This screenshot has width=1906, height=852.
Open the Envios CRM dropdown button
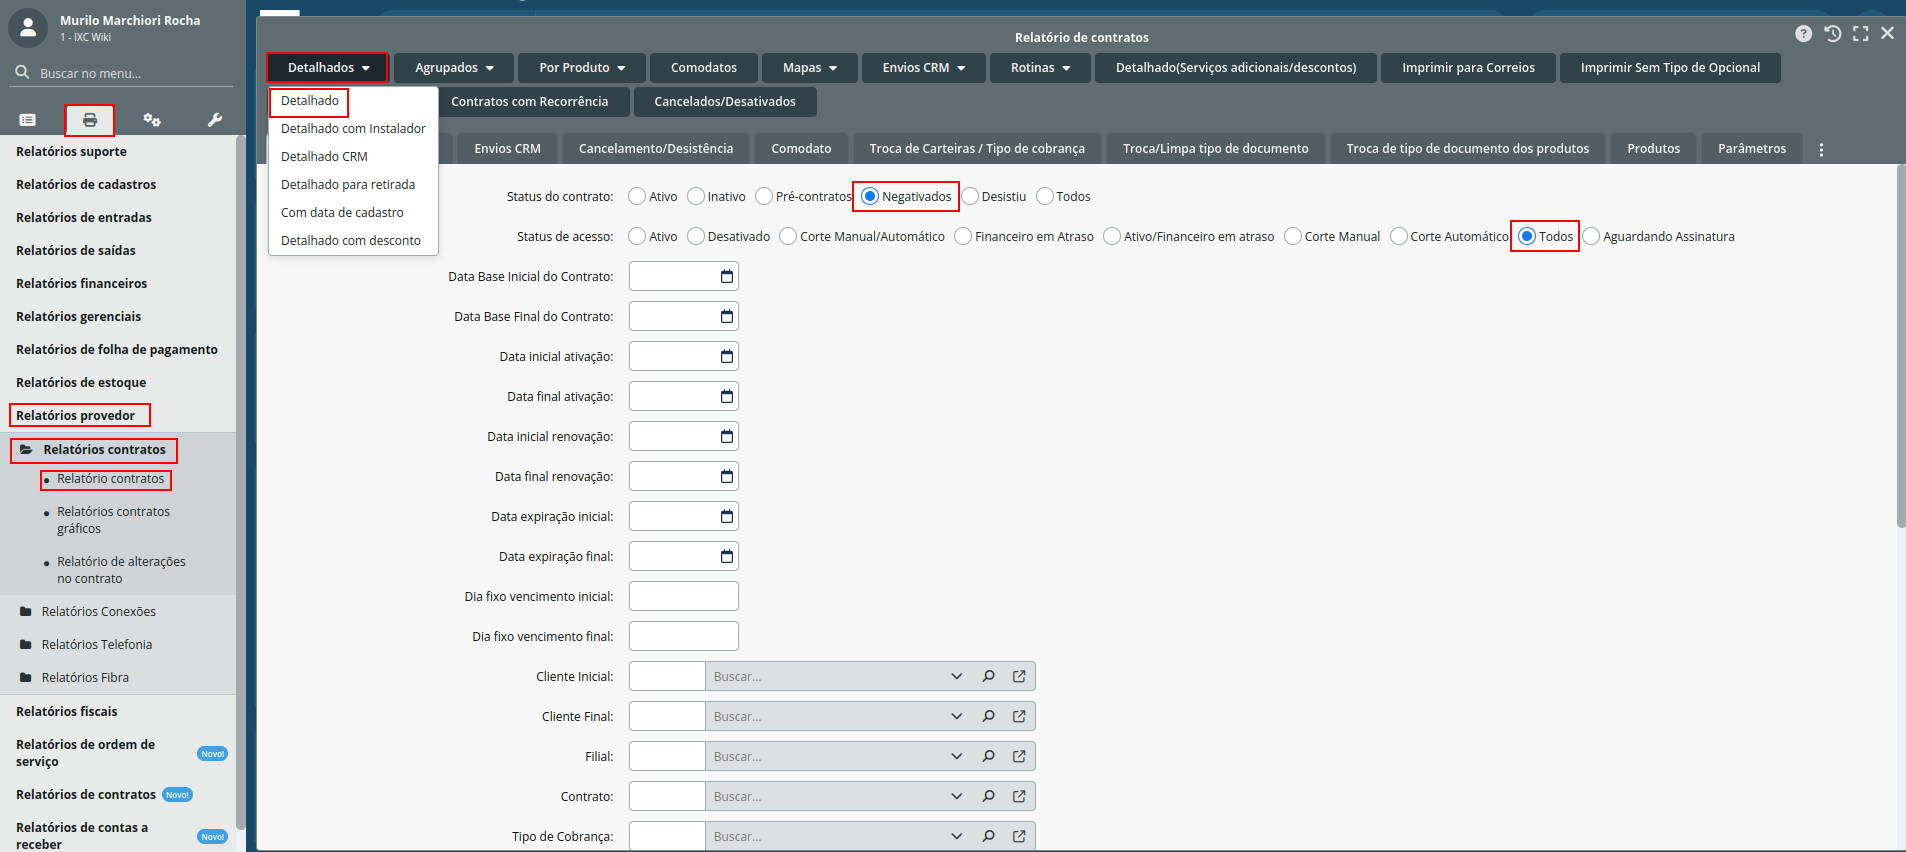[x=924, y=68]
